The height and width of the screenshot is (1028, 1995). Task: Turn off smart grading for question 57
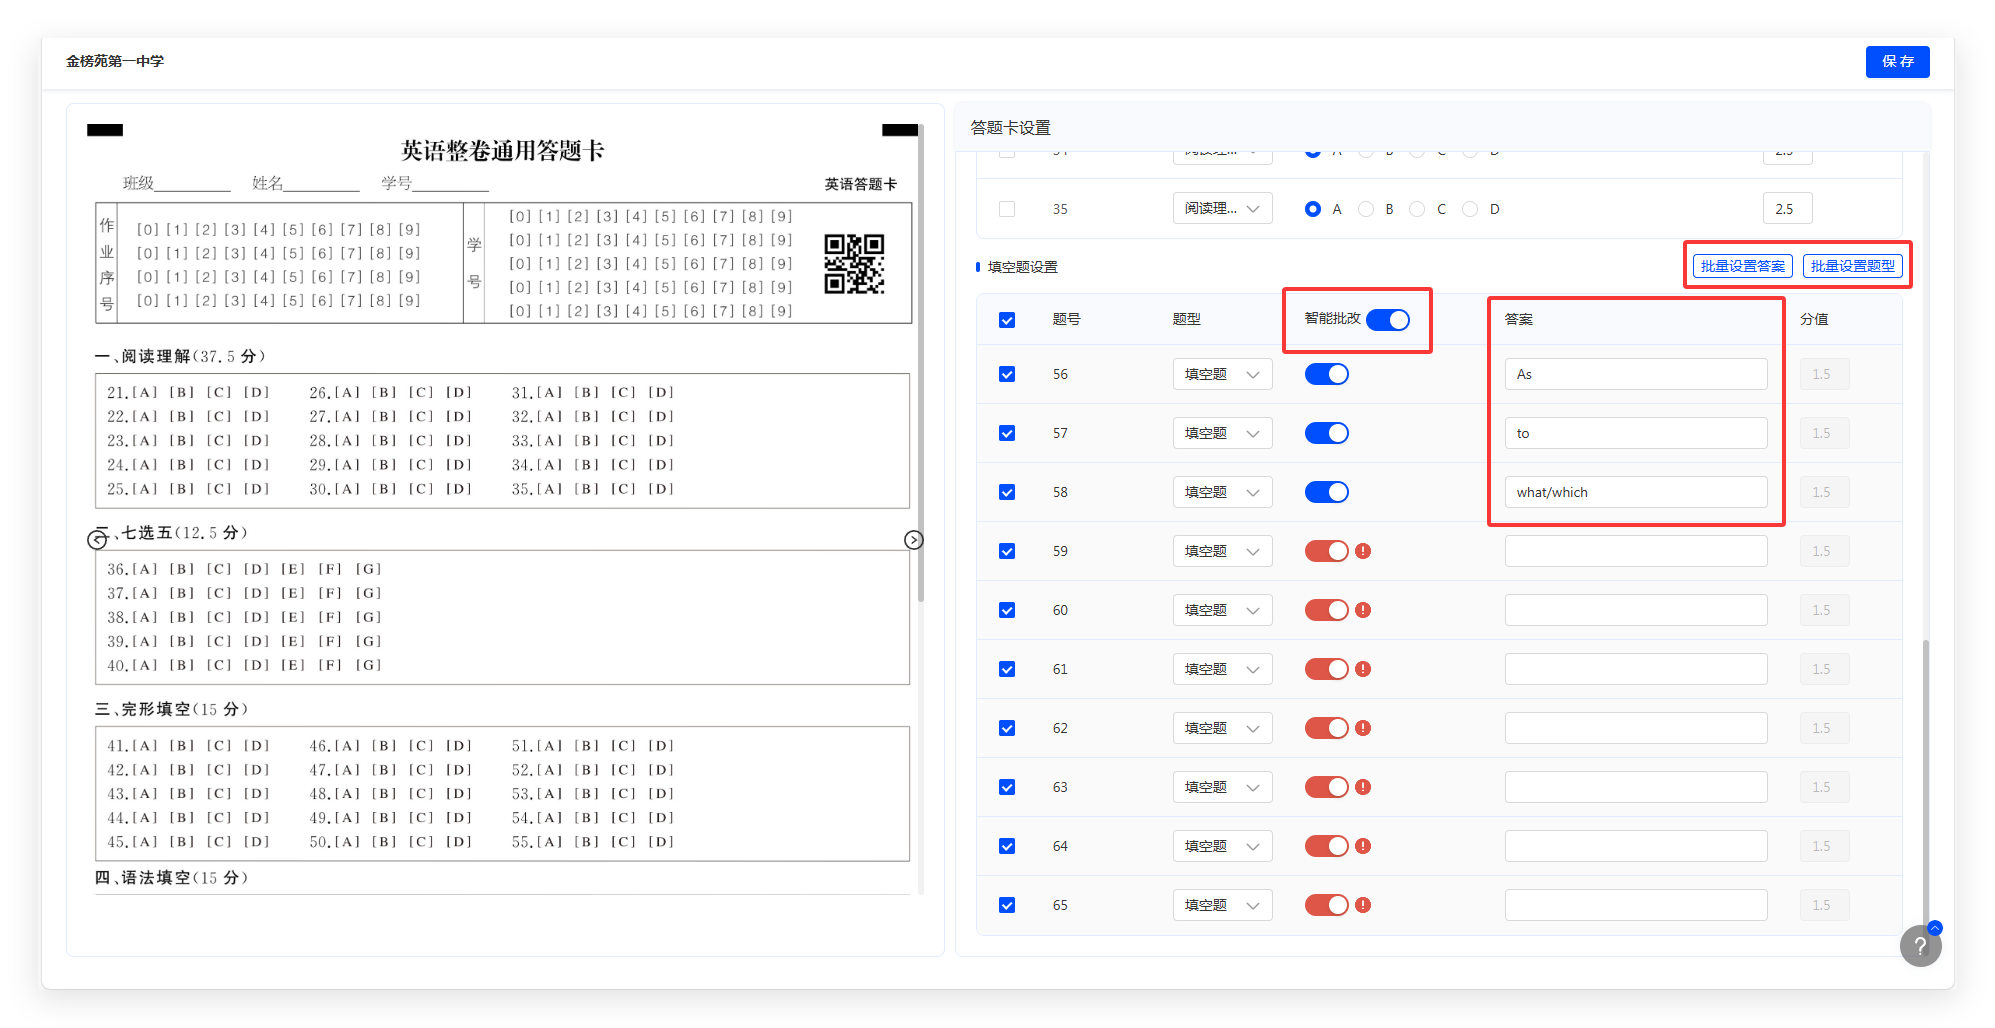1327,433
